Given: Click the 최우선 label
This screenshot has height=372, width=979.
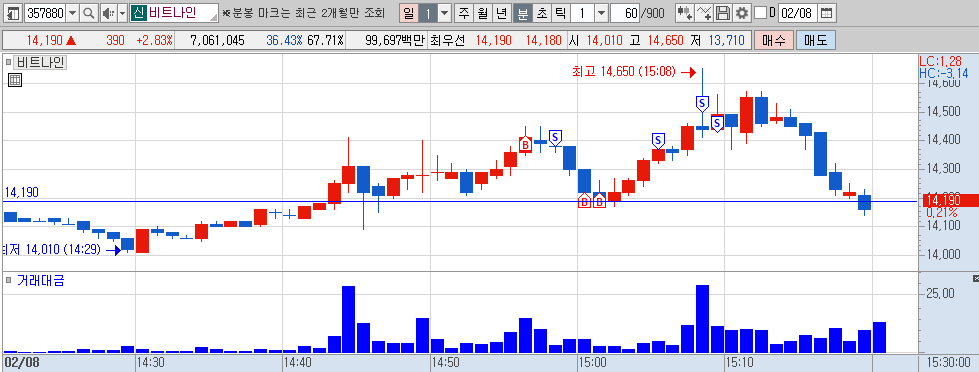Looking at the screenshot, I should (x=448, y=41).
